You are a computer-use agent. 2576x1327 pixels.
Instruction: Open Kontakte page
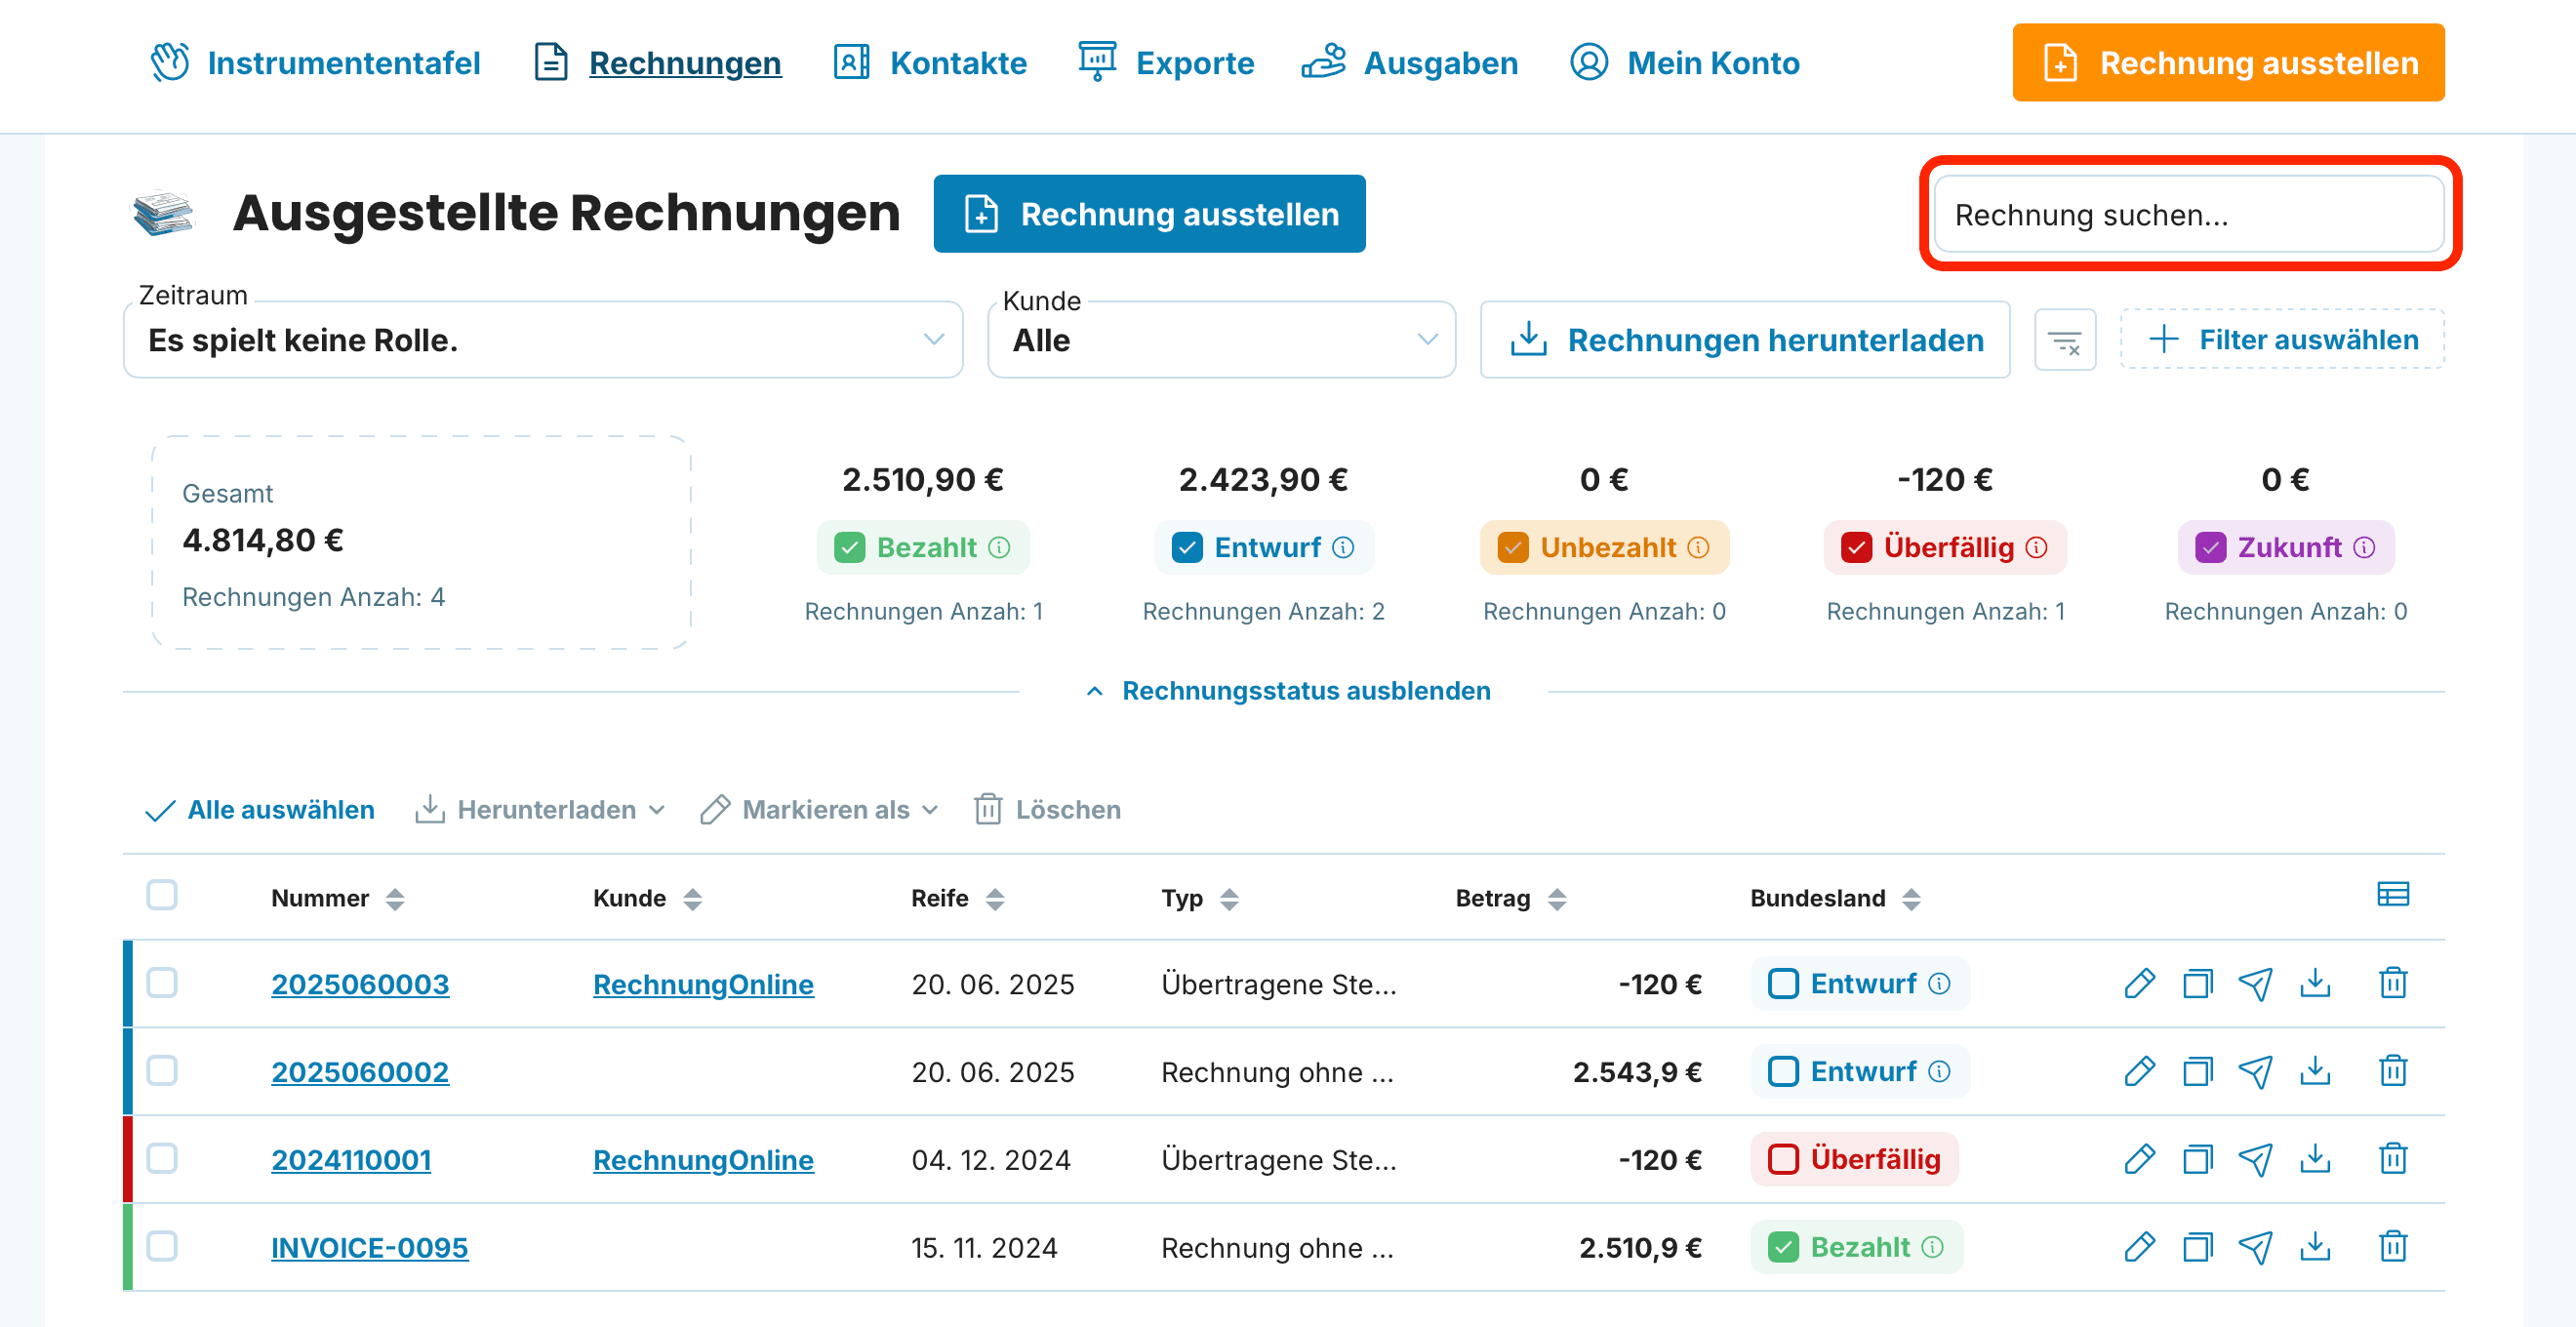930,63
